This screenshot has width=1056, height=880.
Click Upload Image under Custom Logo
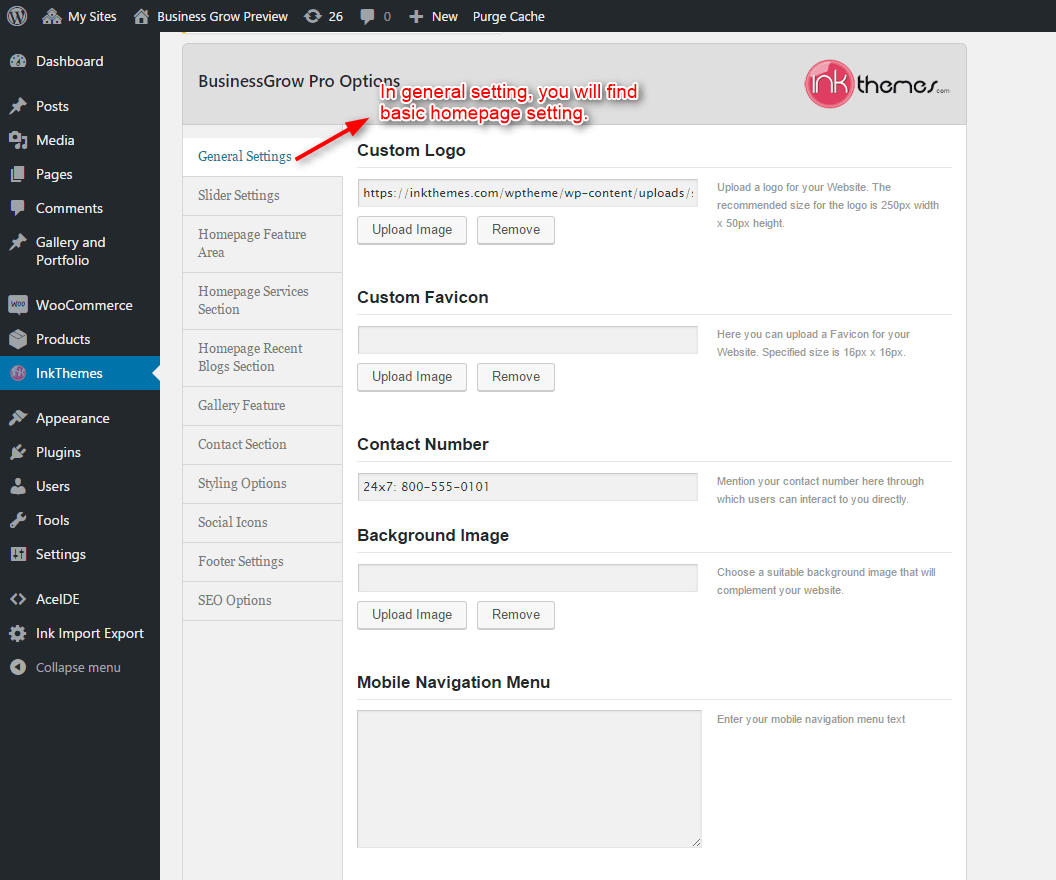click(412, 229)
